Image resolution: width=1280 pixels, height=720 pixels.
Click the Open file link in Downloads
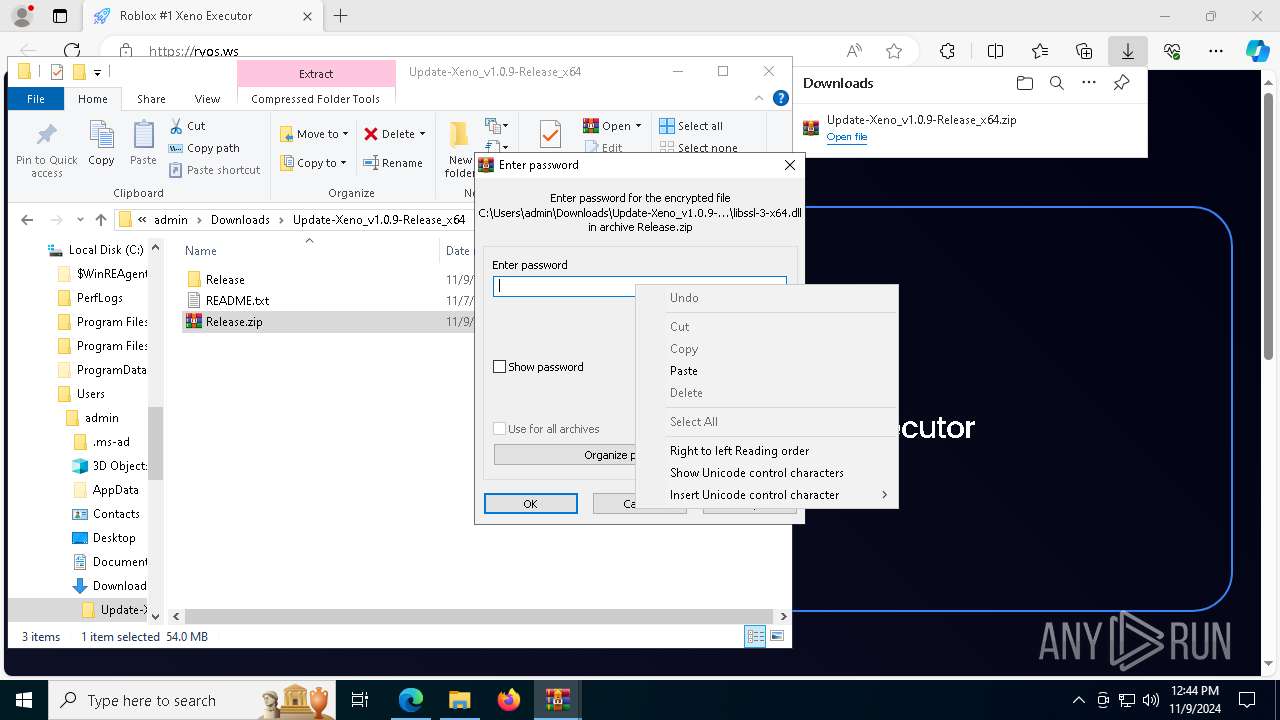tap(847, 137)
